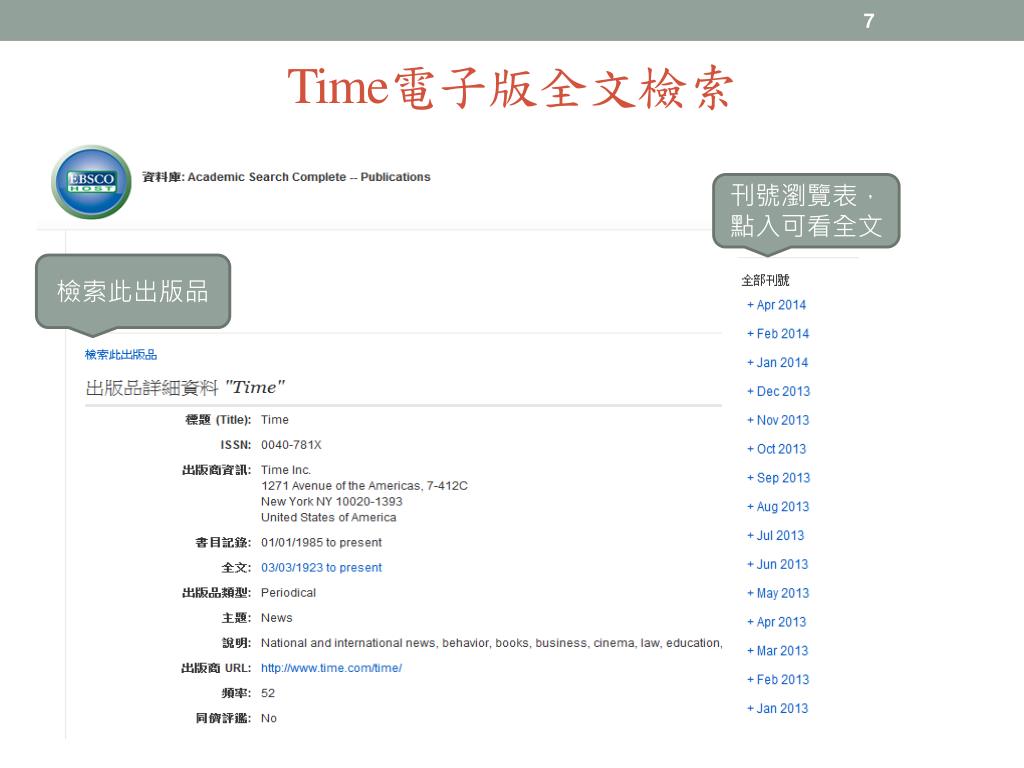
Task: Click the peer reviewed value No
Action: click(x=268, y=718)
